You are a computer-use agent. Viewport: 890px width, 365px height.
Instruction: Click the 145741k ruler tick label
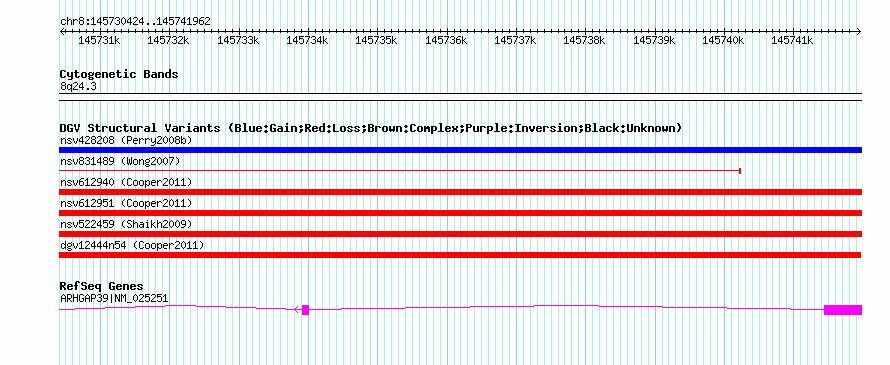click(793, 40)
